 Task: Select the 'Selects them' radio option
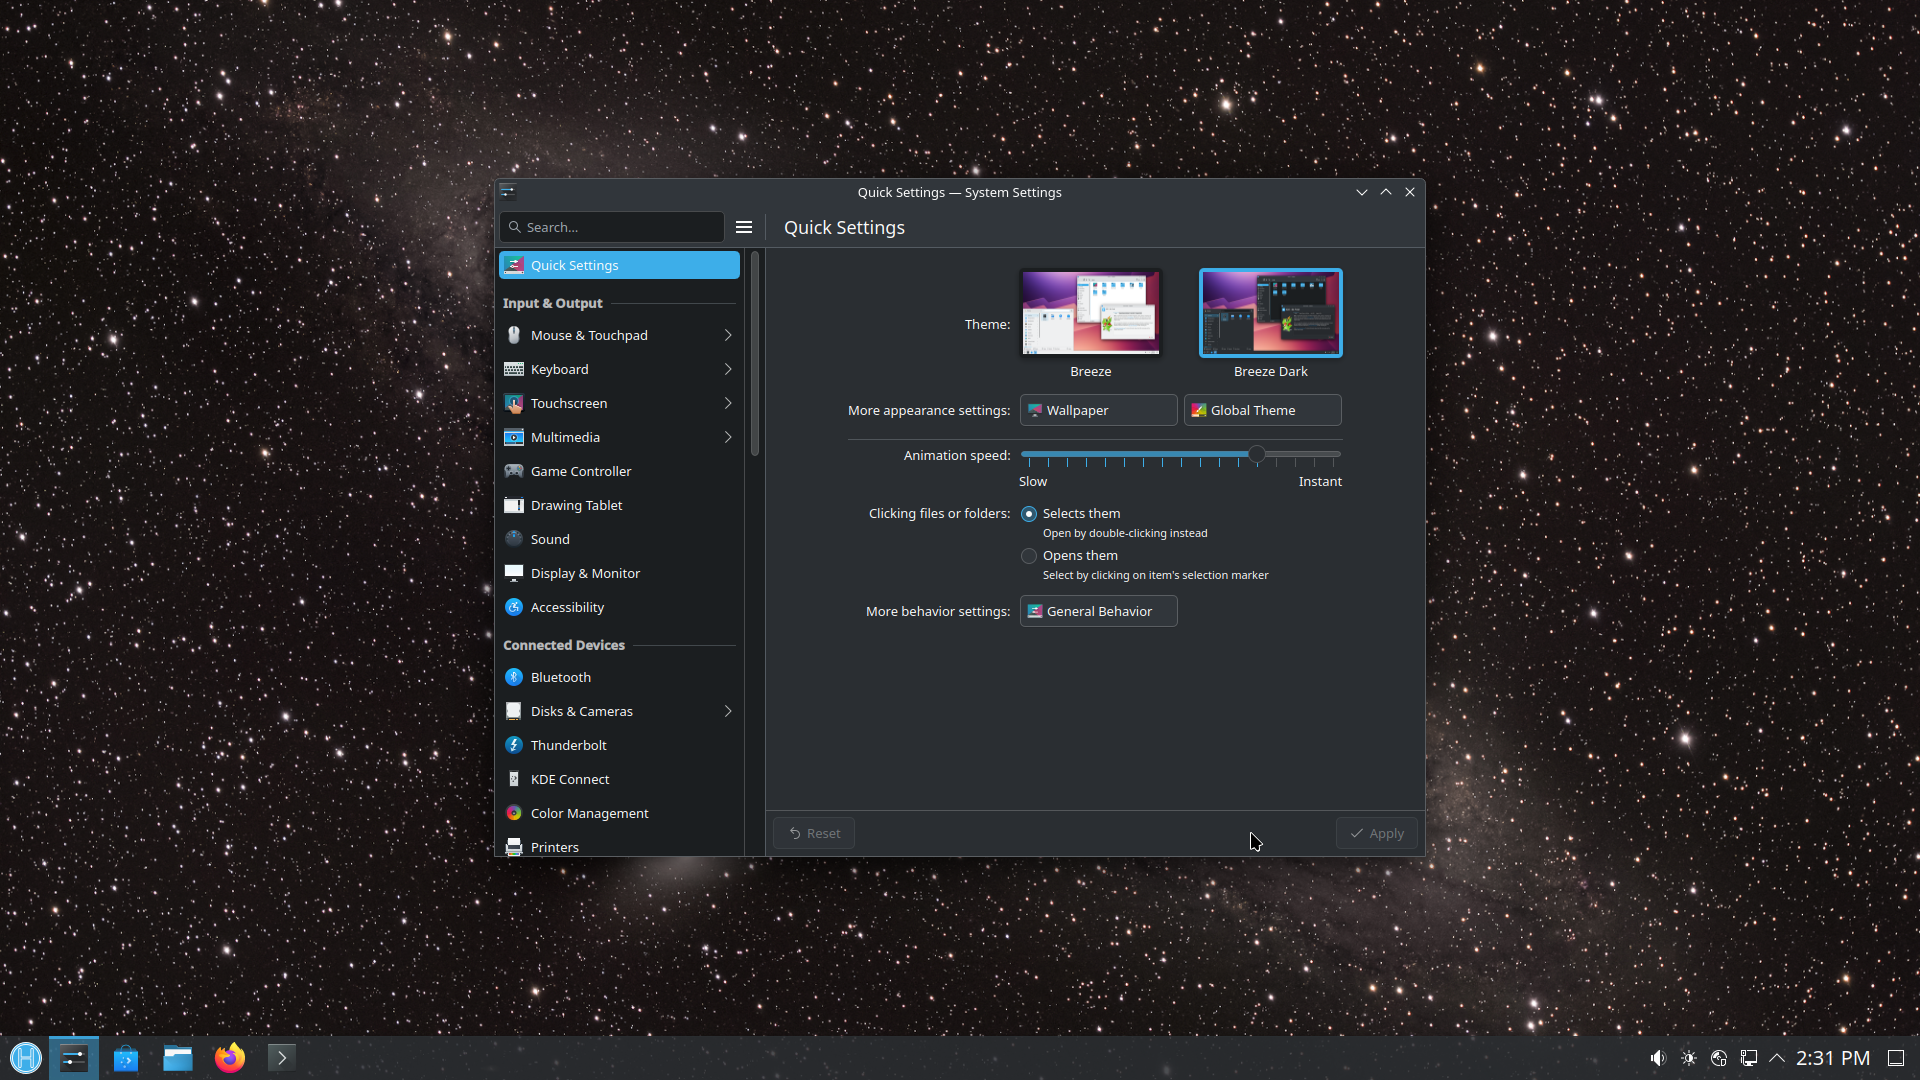pyautogui.click(x=1029, y=514)
